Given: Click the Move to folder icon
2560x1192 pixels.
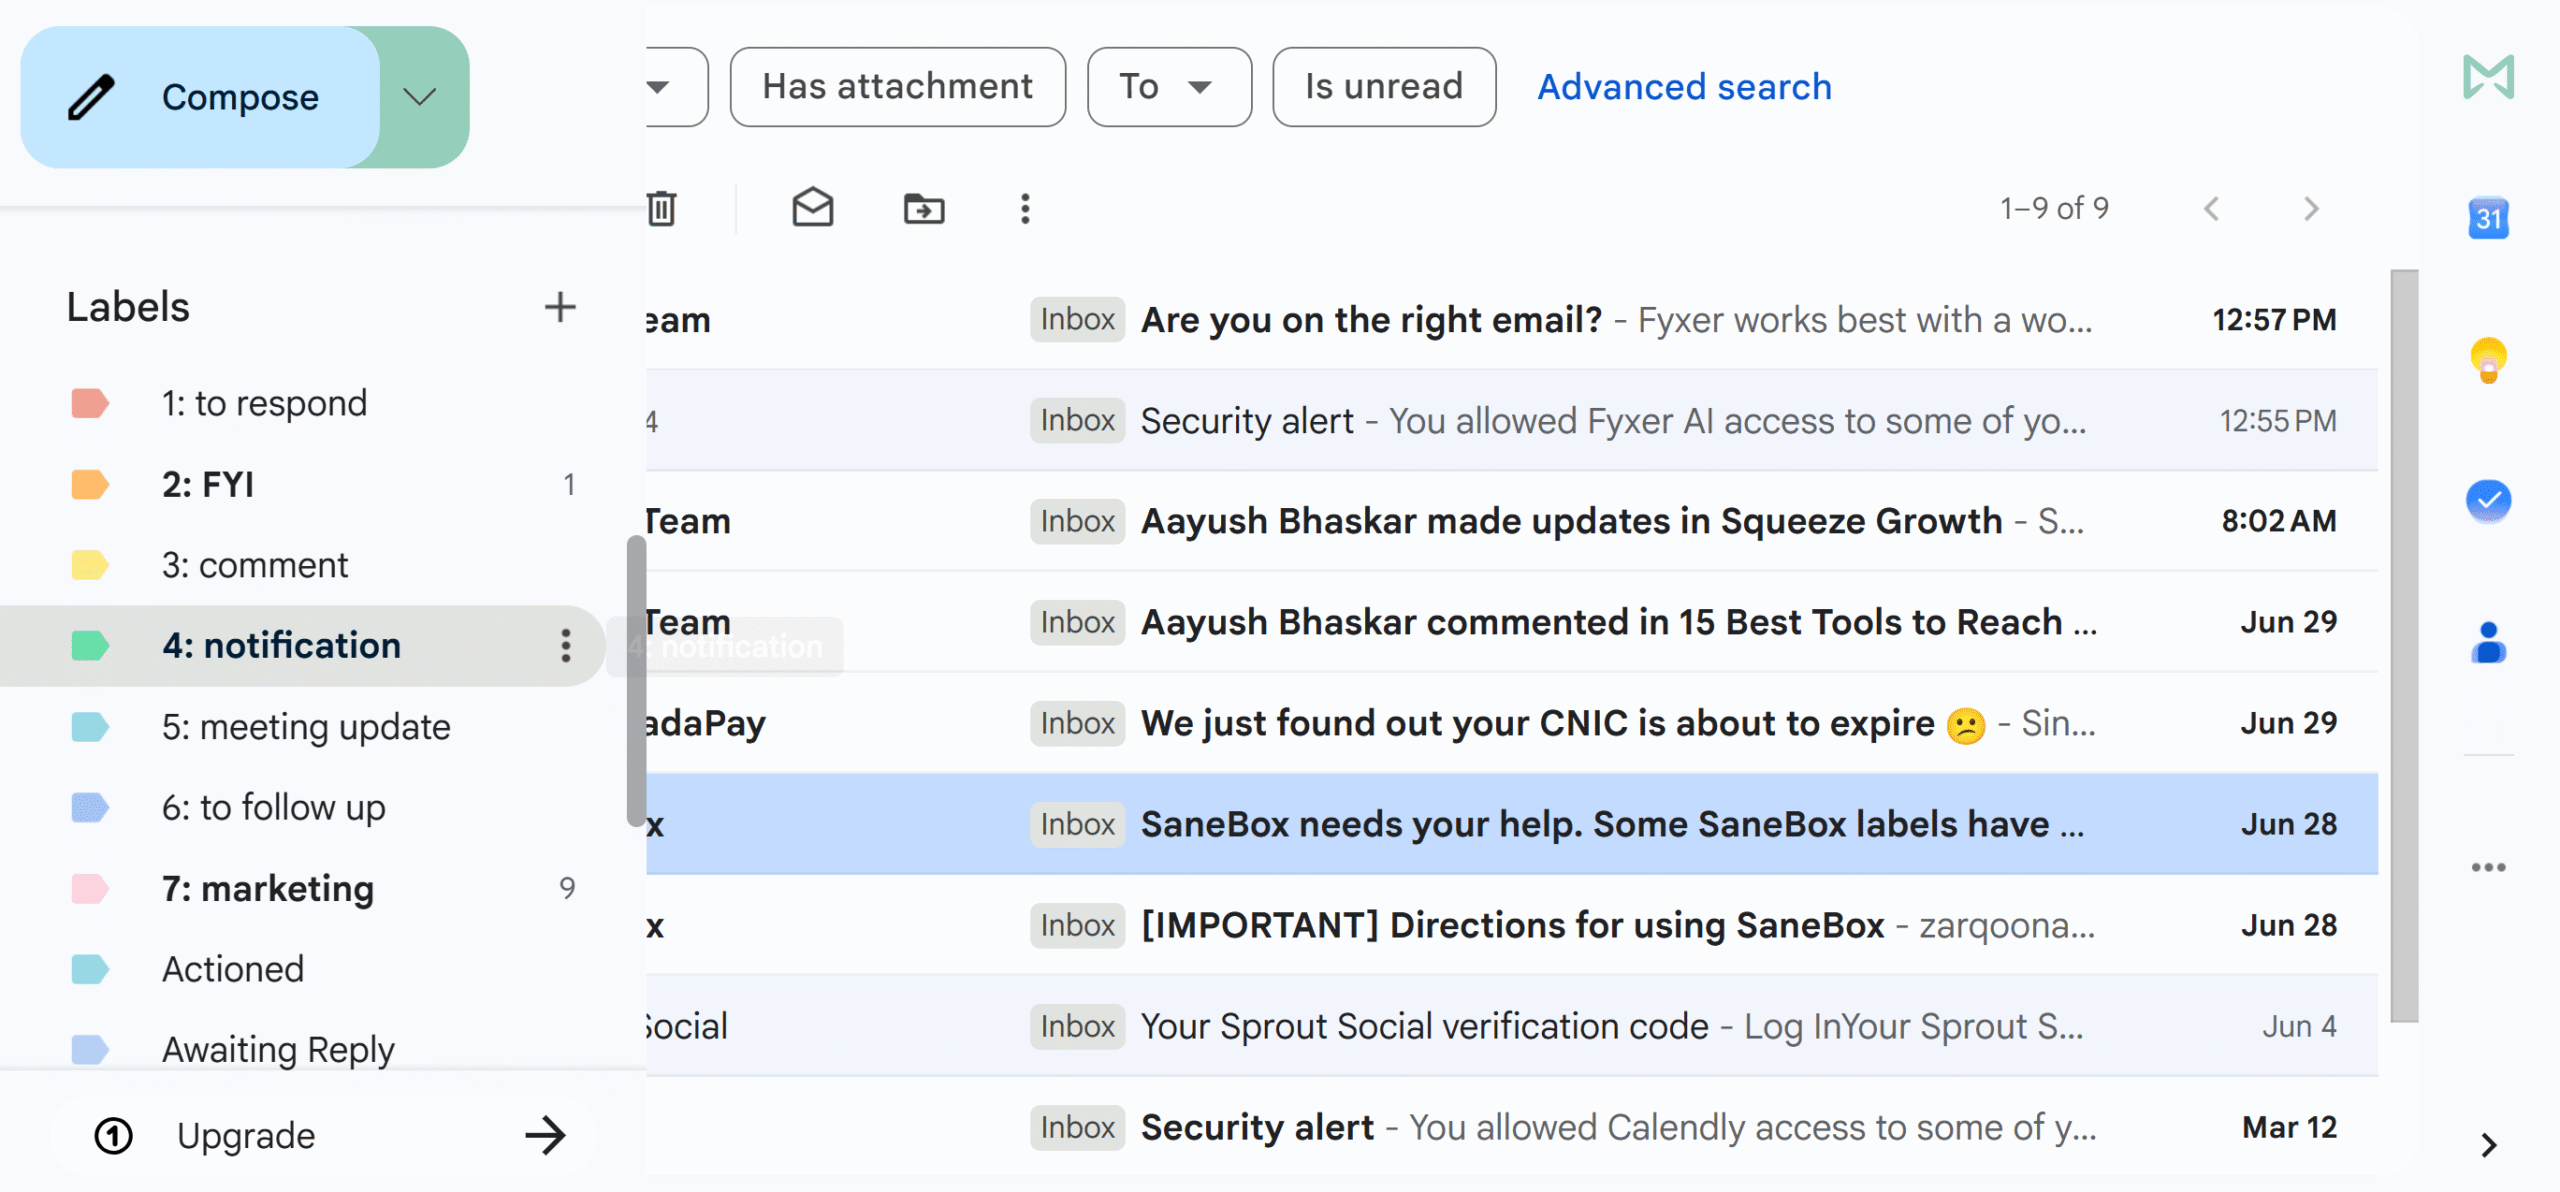Looking at the screenshot, I should 924,209.
